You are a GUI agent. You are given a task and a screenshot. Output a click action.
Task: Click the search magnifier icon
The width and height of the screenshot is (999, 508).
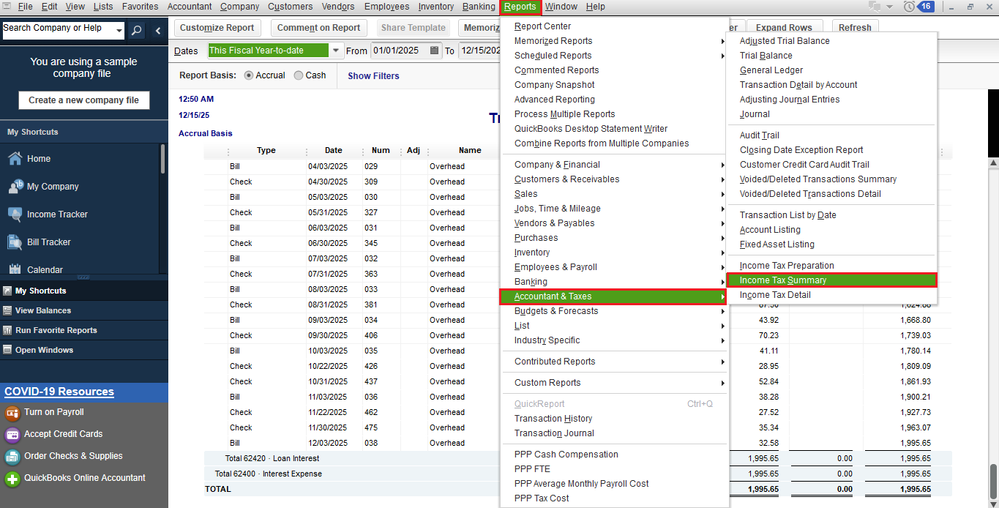(137, 31)
